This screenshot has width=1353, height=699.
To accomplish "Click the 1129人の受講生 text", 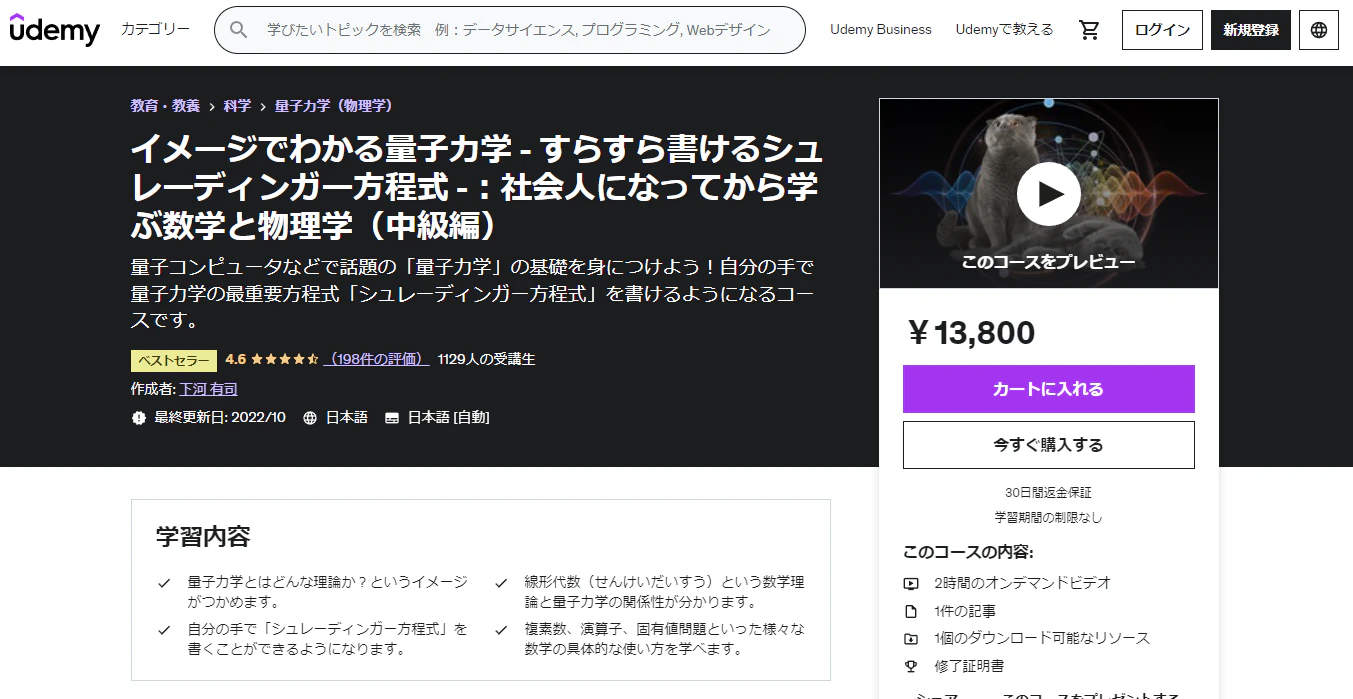I will [487, 359].
